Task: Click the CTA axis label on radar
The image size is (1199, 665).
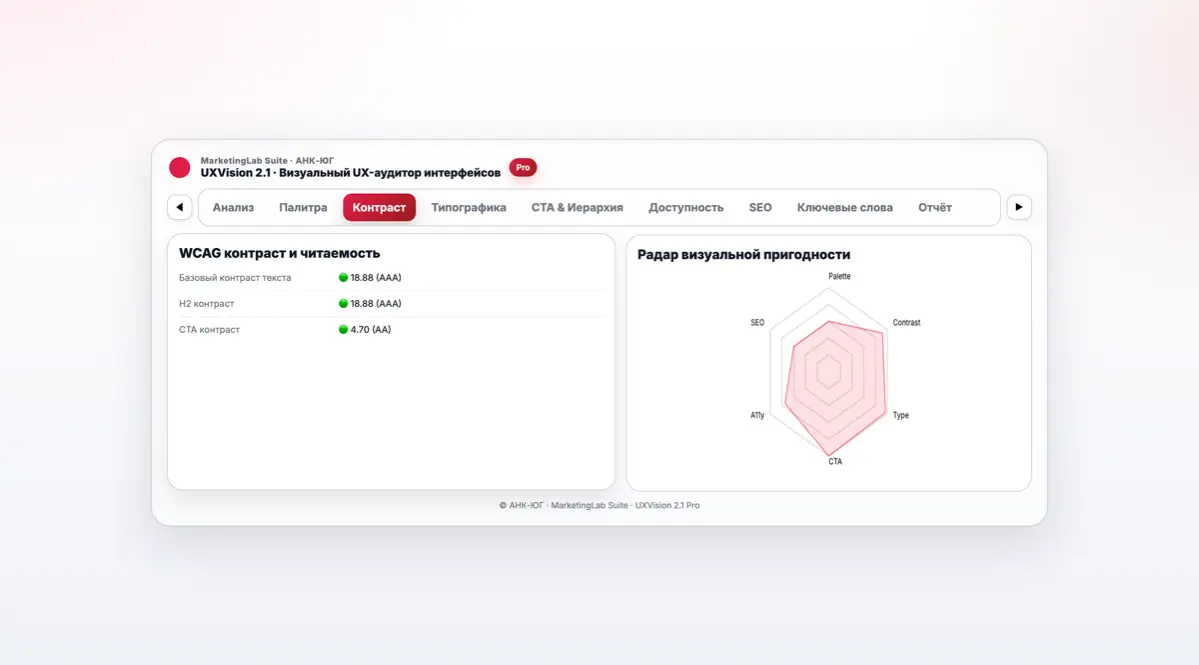Action: point(835,461)
